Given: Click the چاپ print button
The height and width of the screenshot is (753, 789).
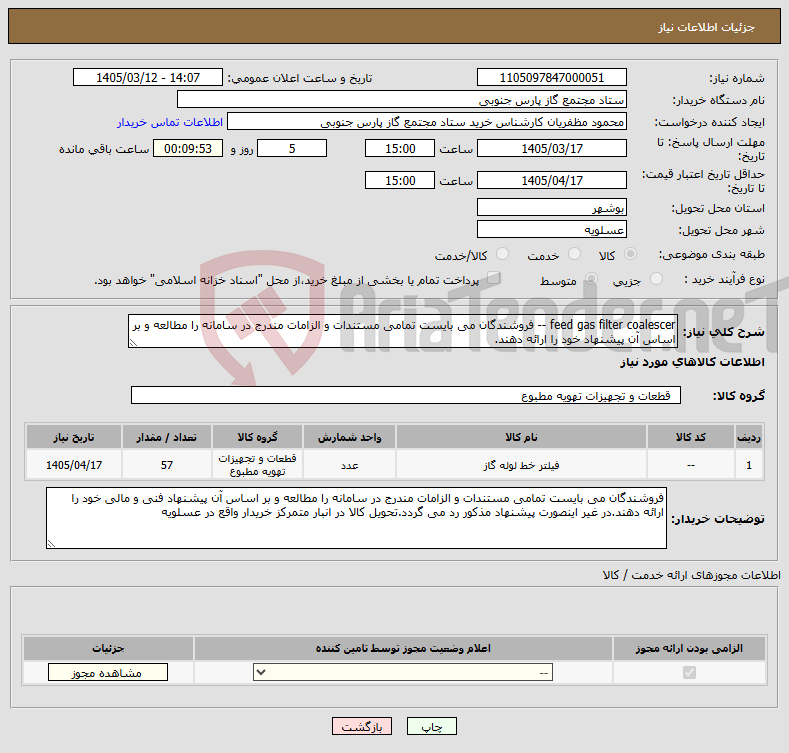Looking at the screenshot, I should (x=432, y=726).
